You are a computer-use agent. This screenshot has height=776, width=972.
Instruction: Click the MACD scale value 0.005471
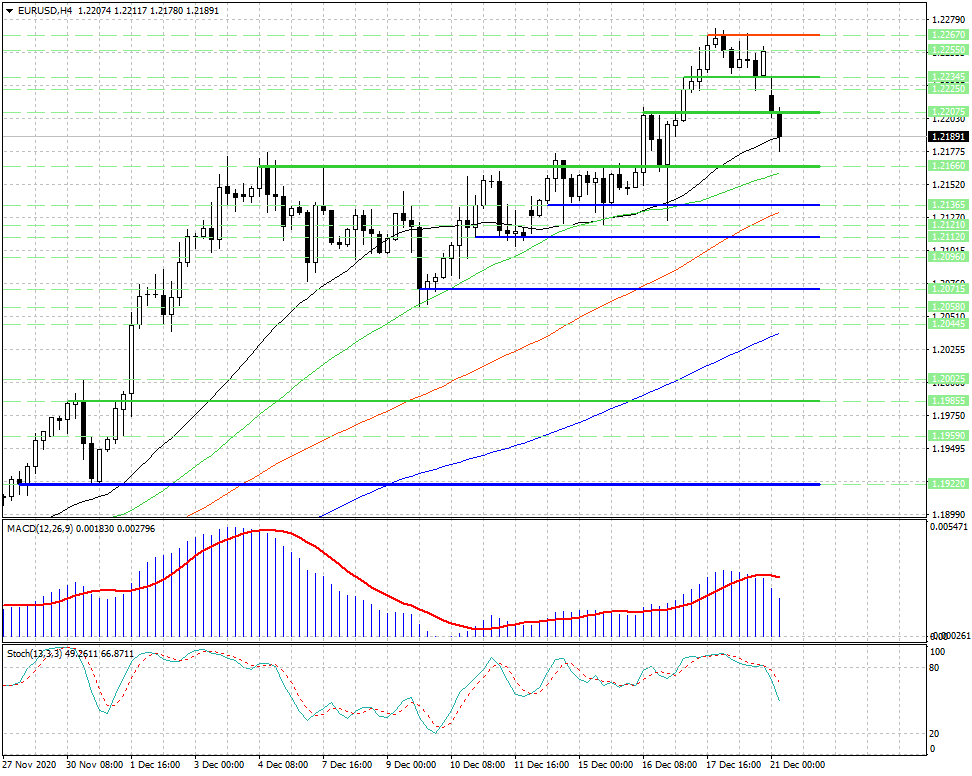[x=949, y=527]
